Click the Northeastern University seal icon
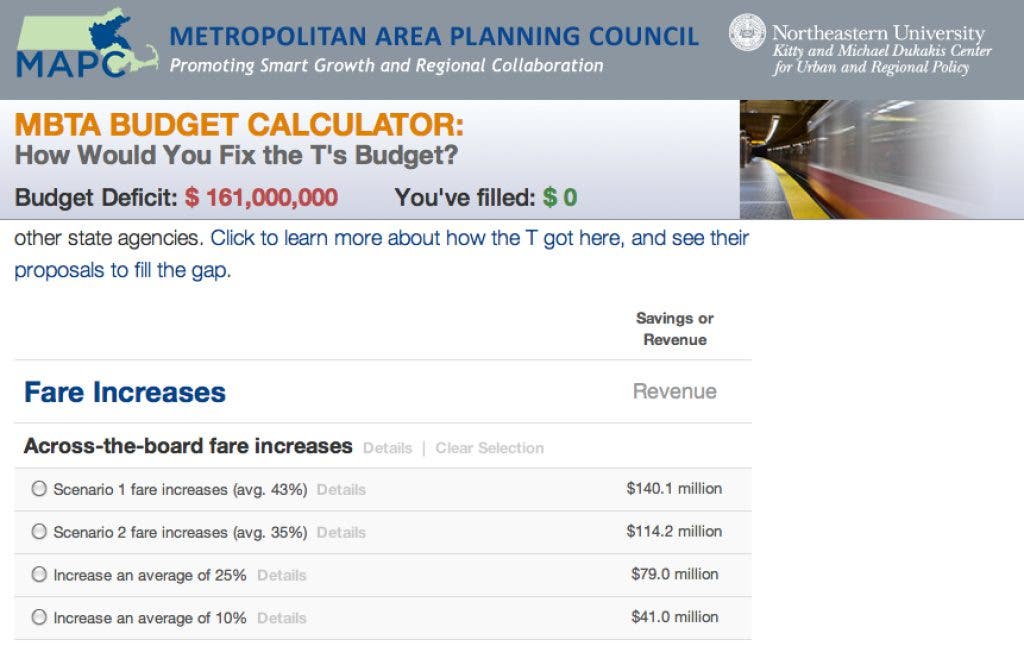The image size is (1024, 646). click(x=747, y=32)
